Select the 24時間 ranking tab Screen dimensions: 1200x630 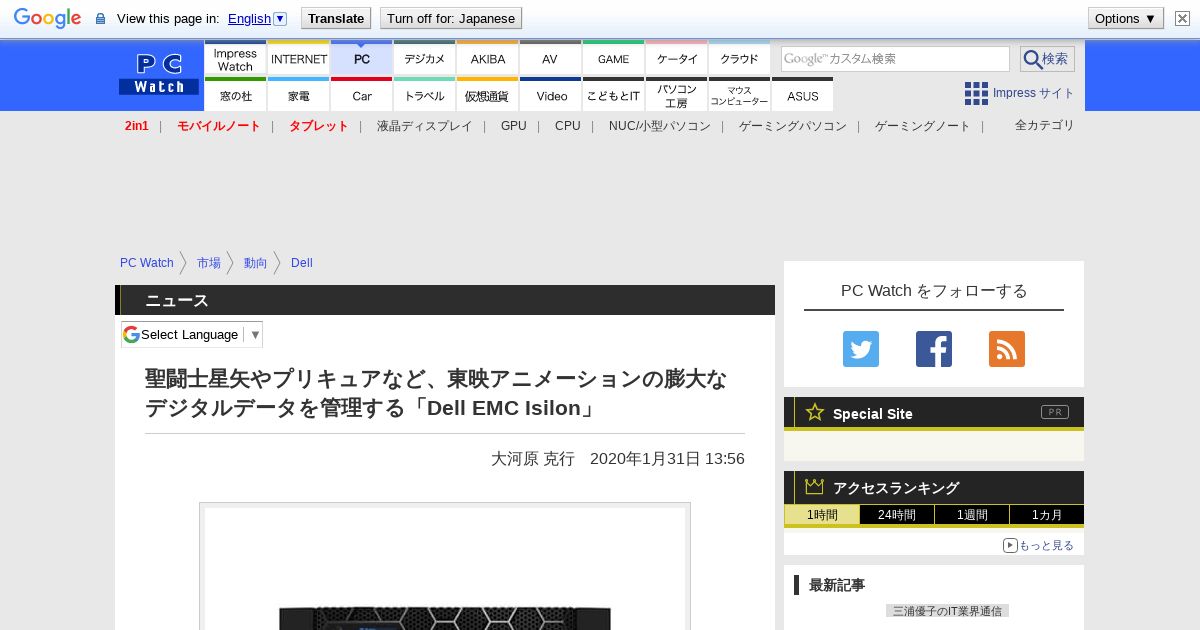pyautogui.click(x=897, y=515)
